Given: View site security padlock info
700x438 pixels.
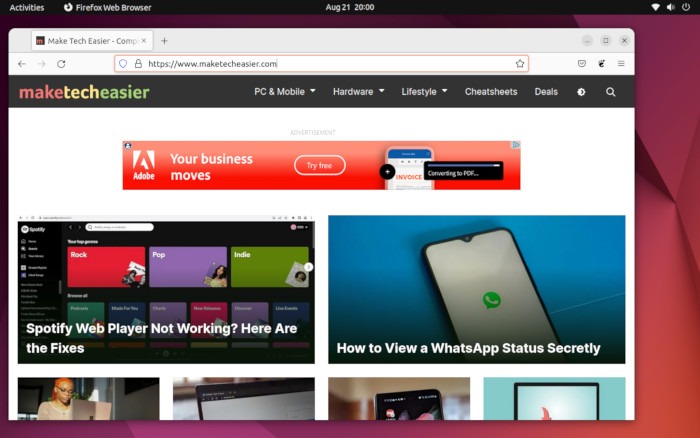Looking at the screenshot, I should [138, 64].
